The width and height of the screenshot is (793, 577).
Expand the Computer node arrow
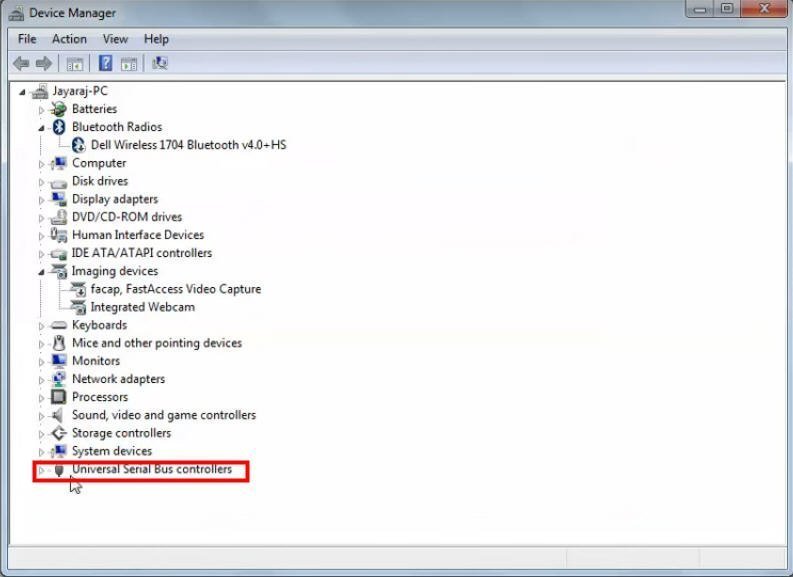[41, 164]
